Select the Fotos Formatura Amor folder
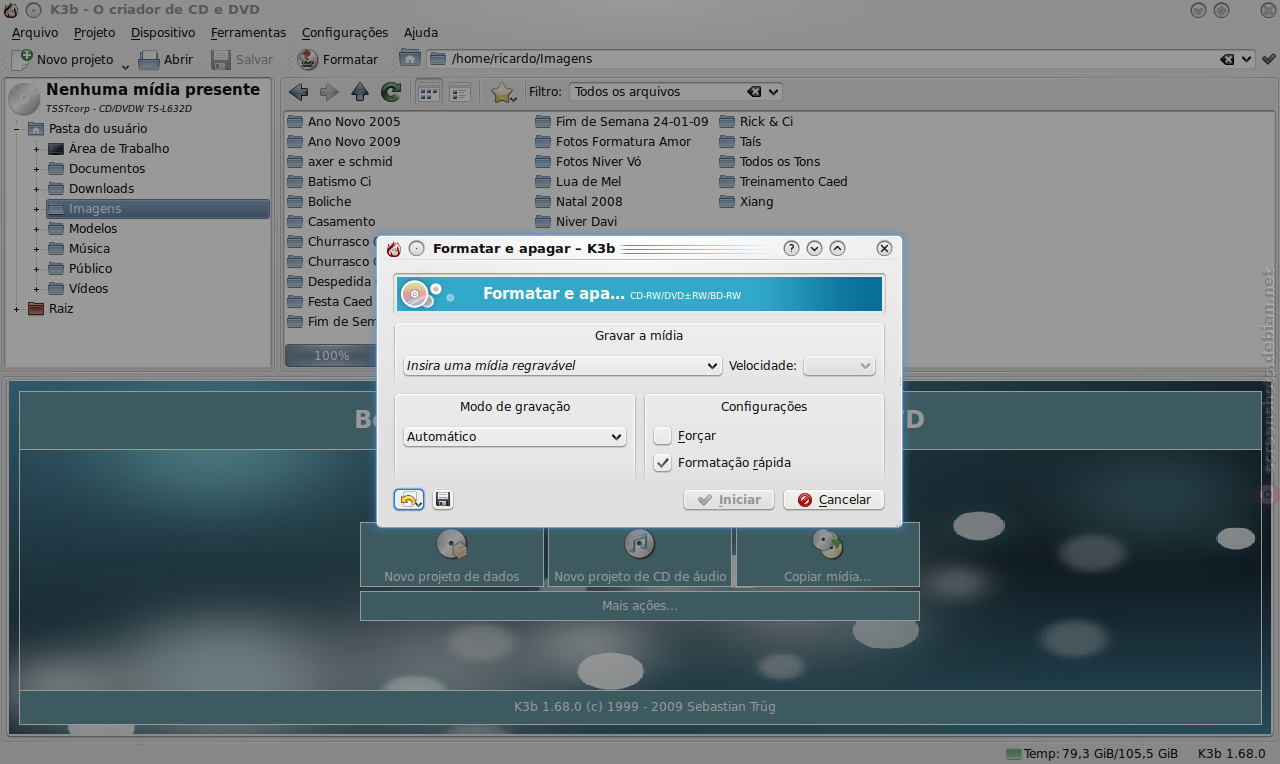Image resolution: width=1280 pixels, height=764 pixels. (x=613, y=141)
